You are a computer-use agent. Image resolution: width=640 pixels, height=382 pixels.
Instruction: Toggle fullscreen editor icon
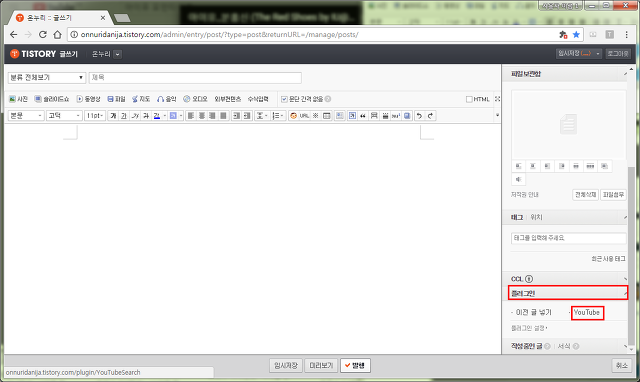tap(497, 99)
